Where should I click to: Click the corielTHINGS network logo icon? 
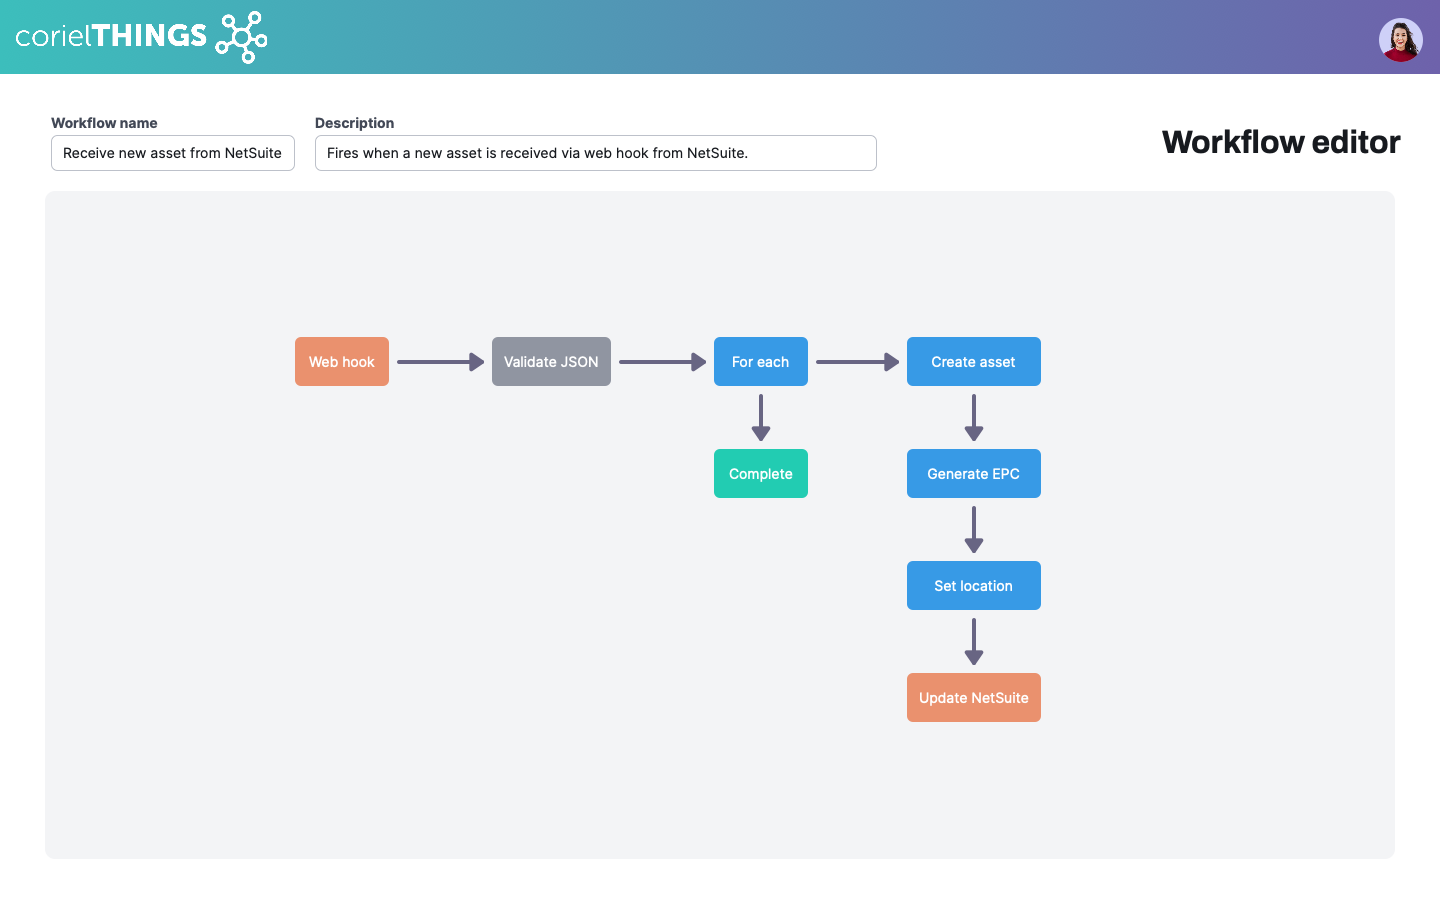[241, 37]
